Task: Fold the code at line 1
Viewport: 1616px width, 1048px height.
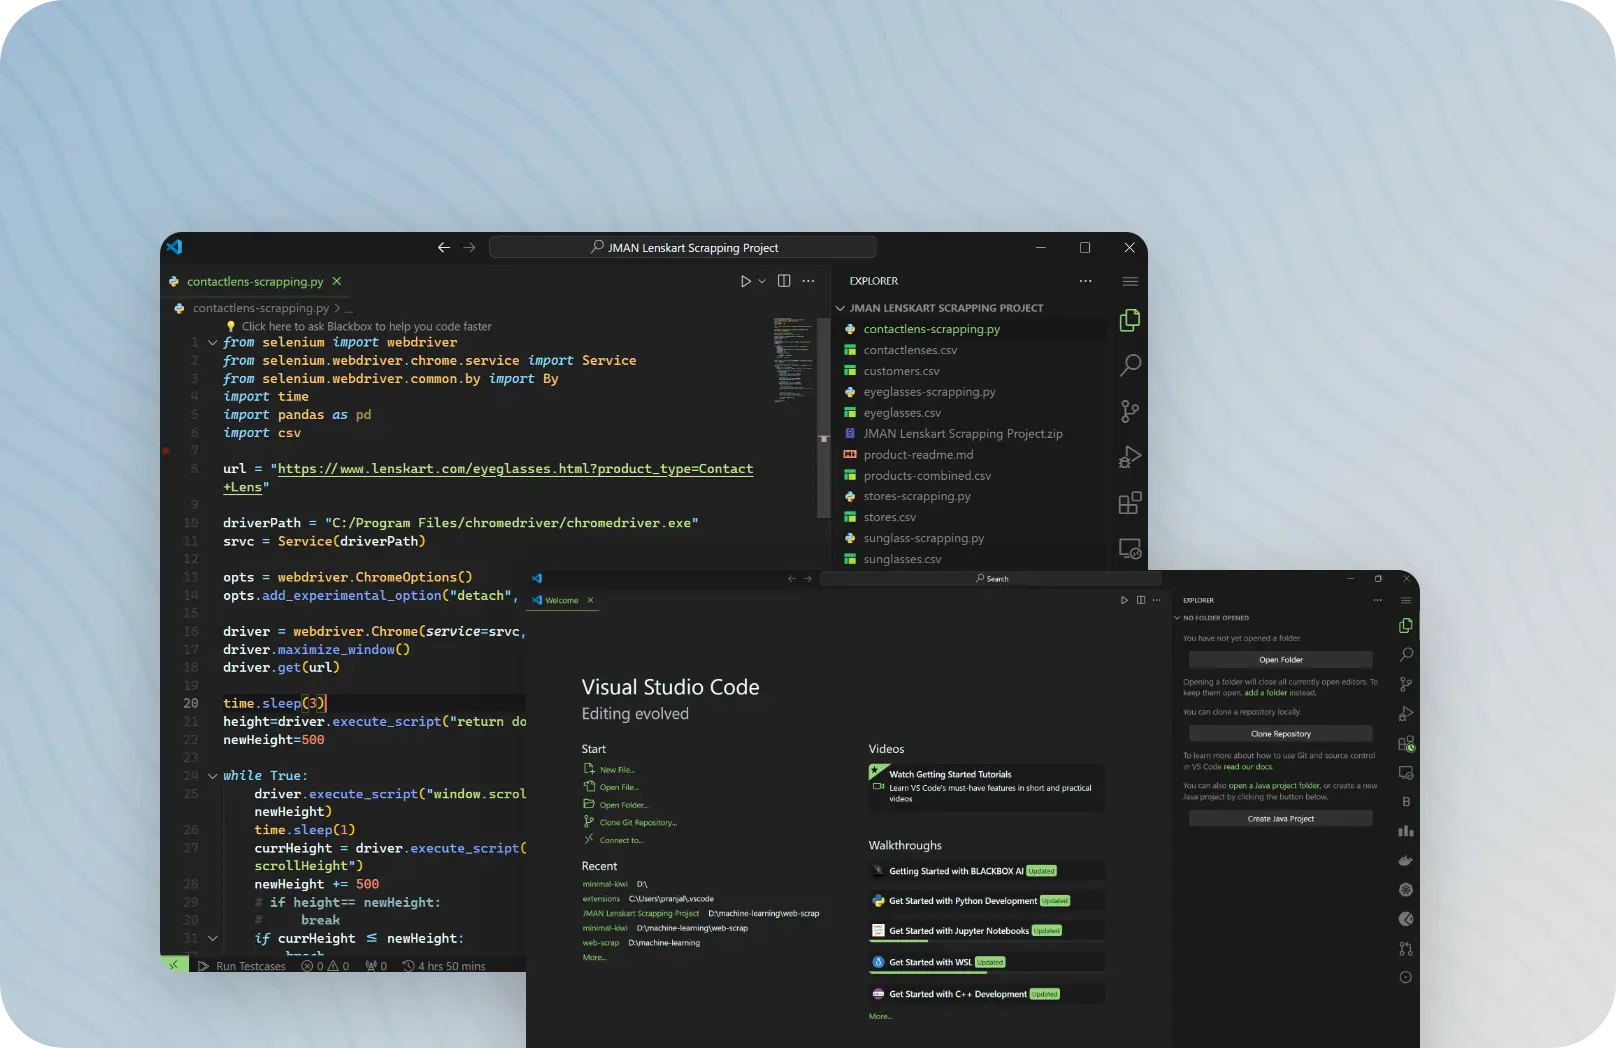Action: (212, 343)
